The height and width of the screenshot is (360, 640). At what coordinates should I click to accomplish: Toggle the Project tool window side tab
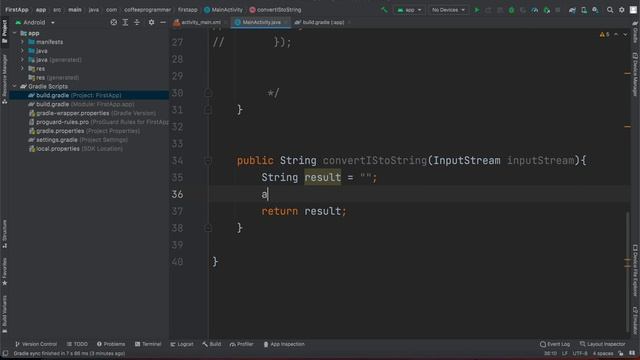pos(4,31)
